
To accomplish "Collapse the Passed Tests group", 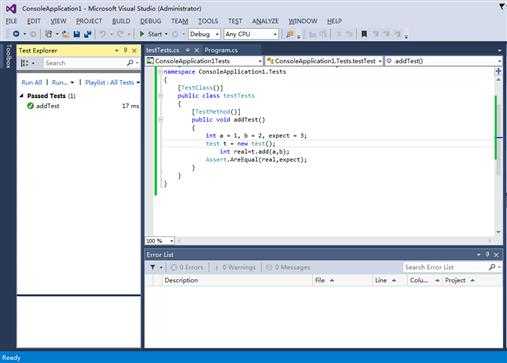I will [22, 96].
